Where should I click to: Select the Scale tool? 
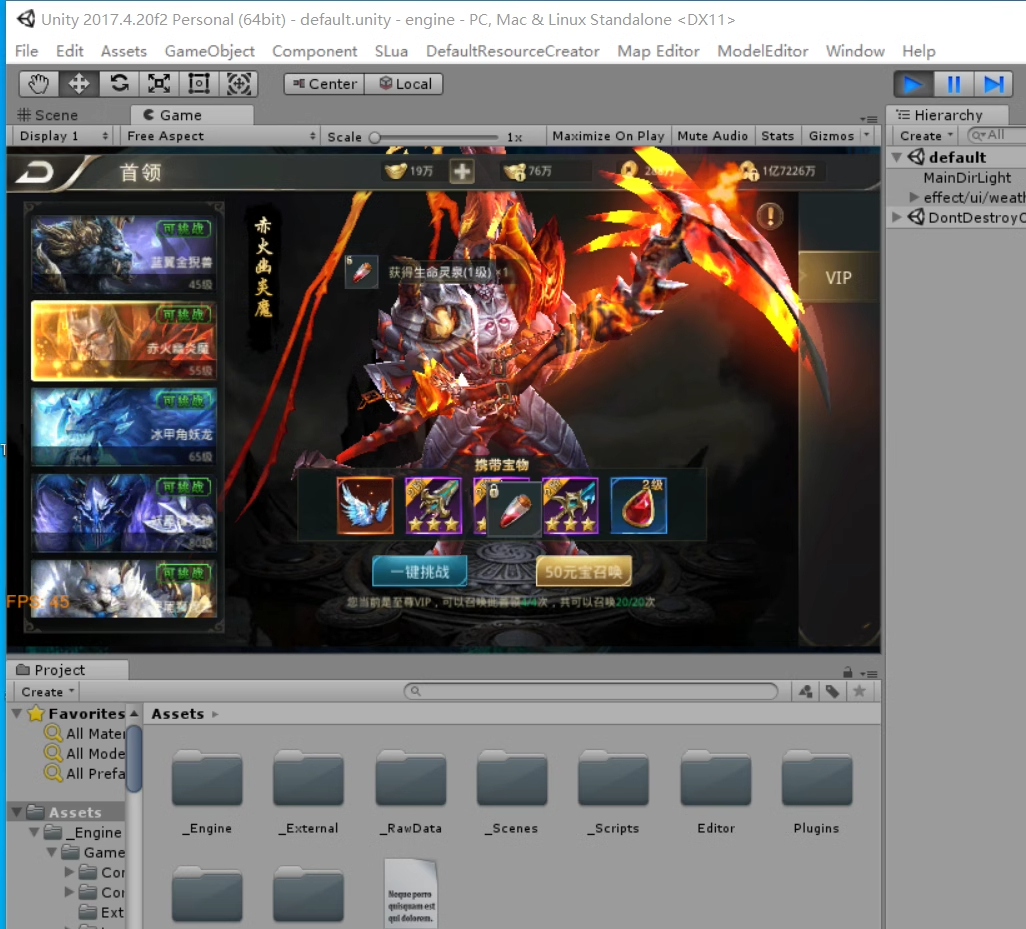pyautogui.click(x=159, y=84)
